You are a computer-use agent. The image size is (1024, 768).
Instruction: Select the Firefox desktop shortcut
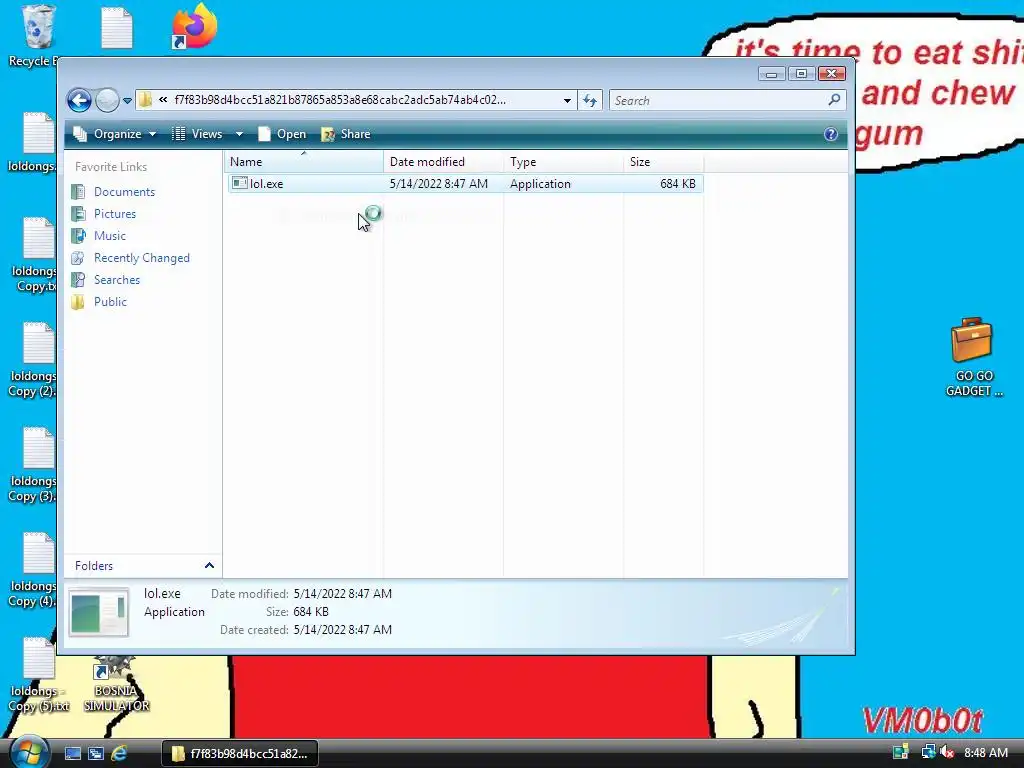point(194,26)
